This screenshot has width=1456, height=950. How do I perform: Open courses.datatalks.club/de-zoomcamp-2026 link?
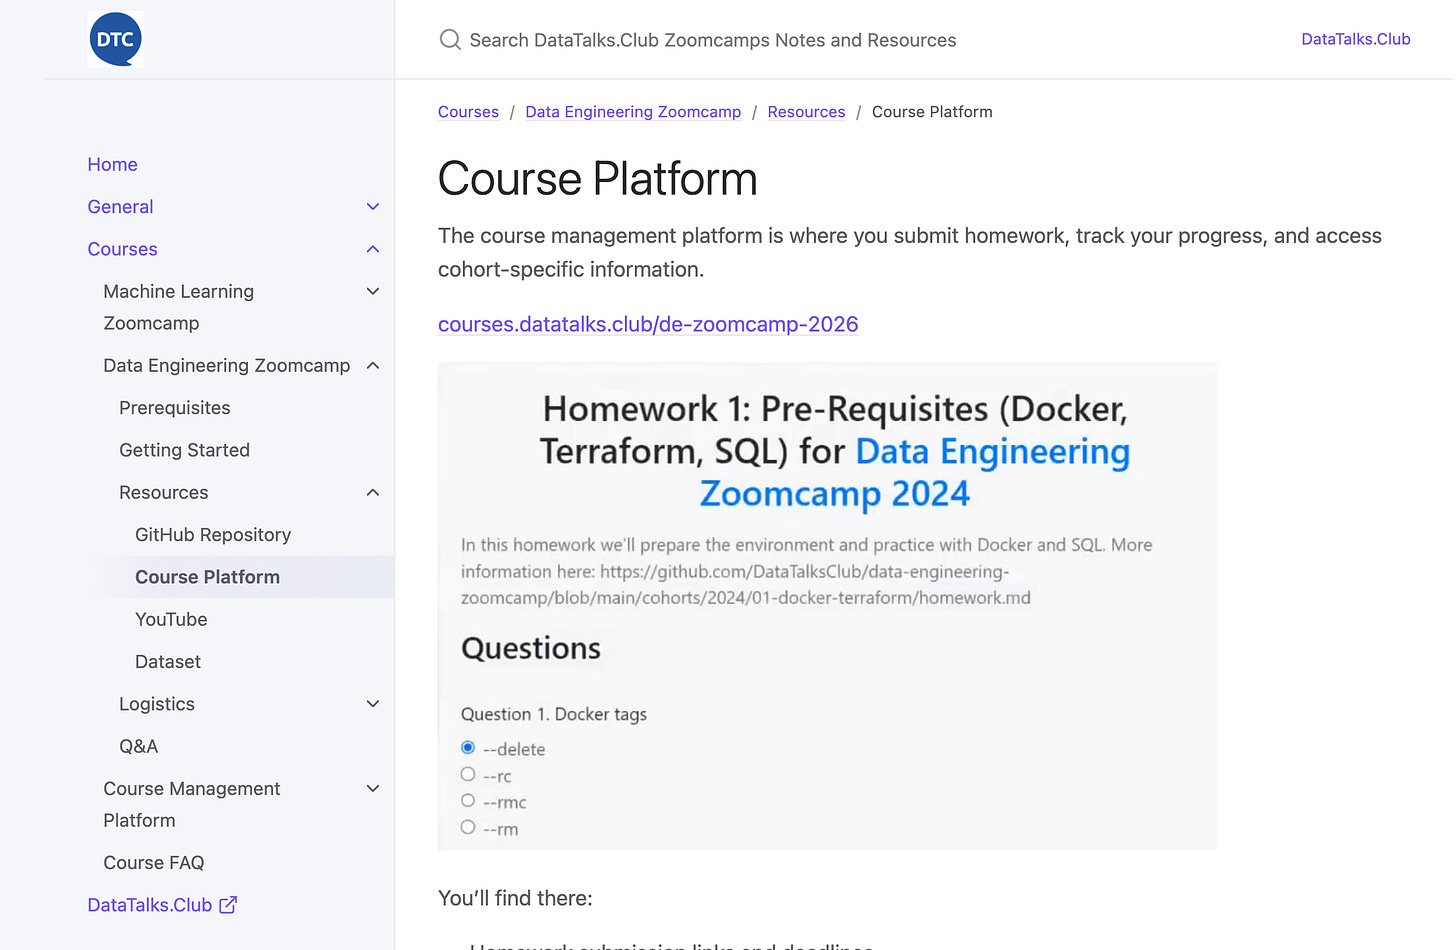pyautogui.click(x=648, y=324)
